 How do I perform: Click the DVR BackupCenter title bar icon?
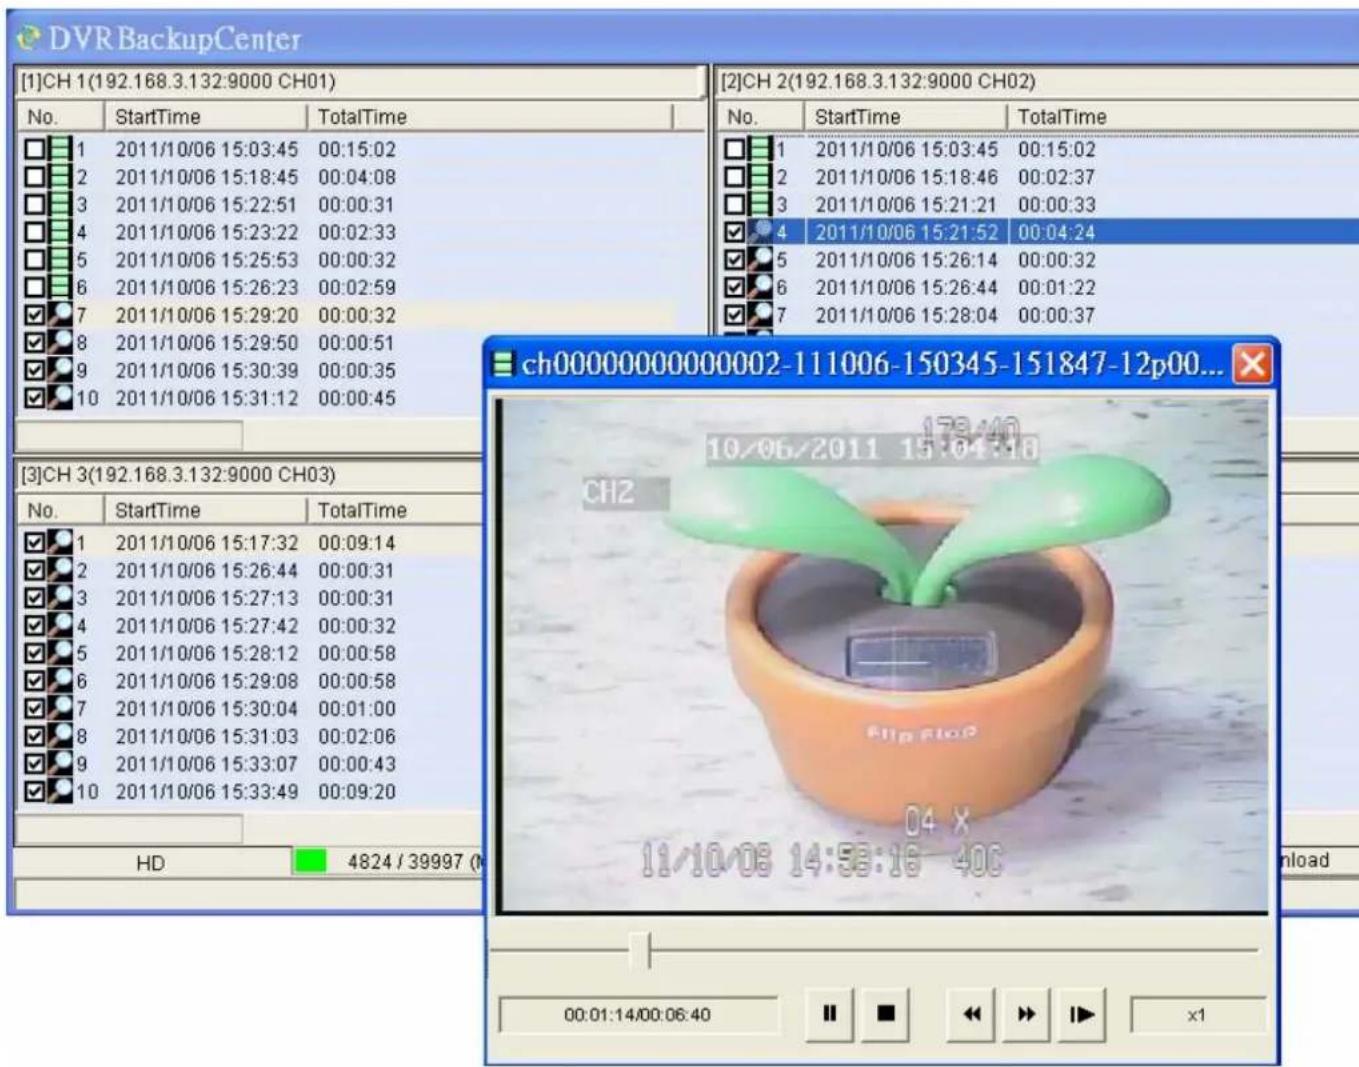(x=28, y=38)
